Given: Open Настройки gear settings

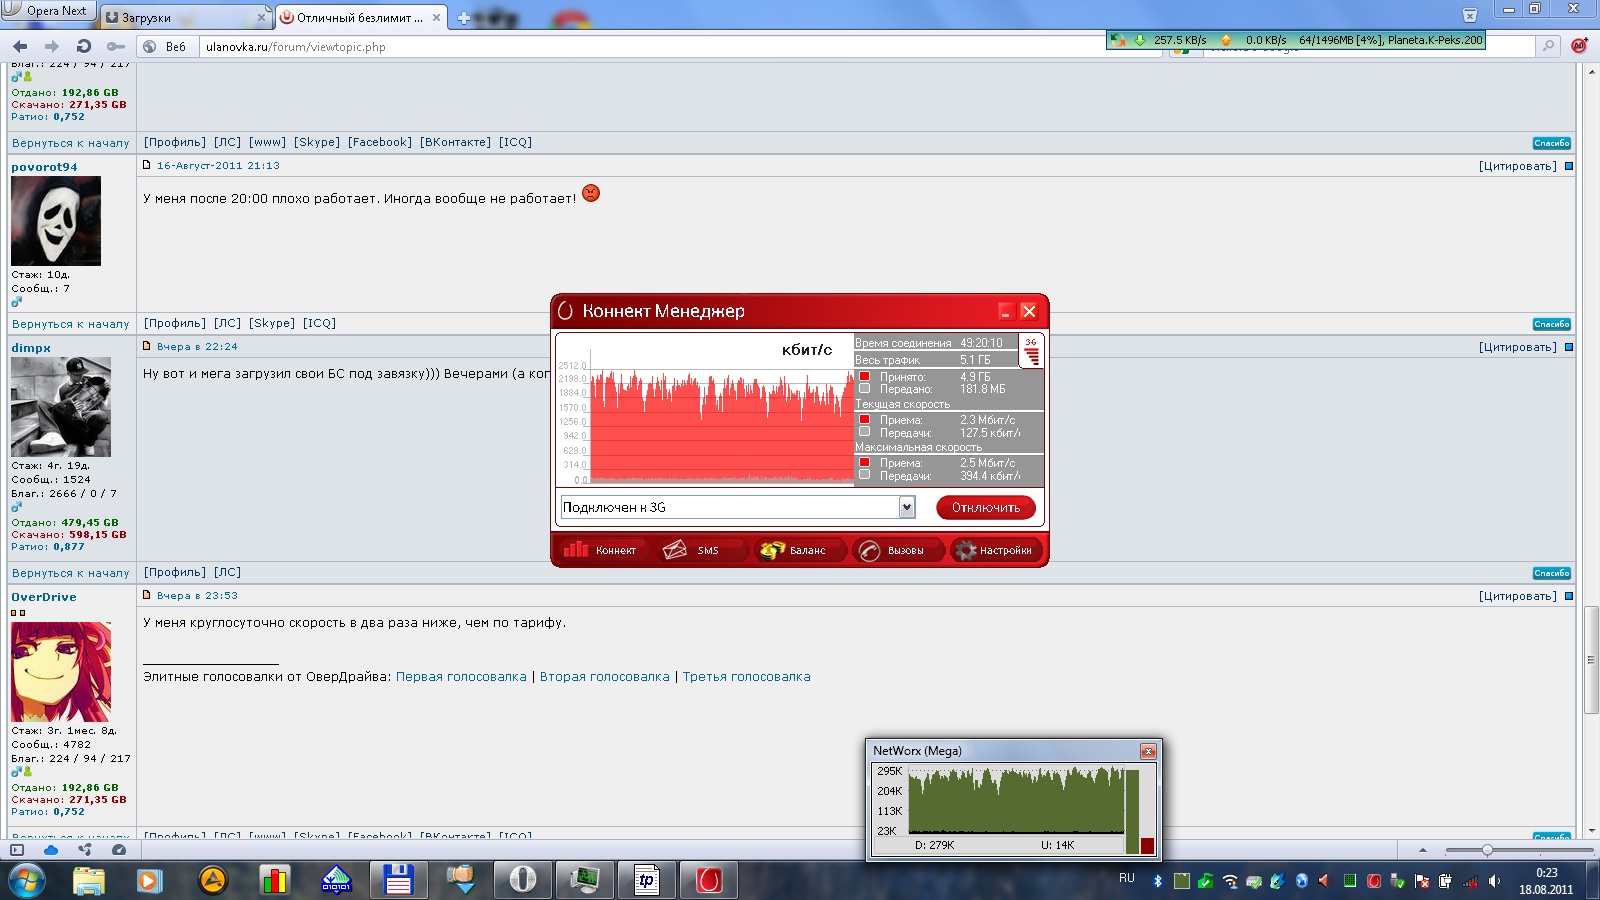Looking at the screenshot, I should (993, 550).
